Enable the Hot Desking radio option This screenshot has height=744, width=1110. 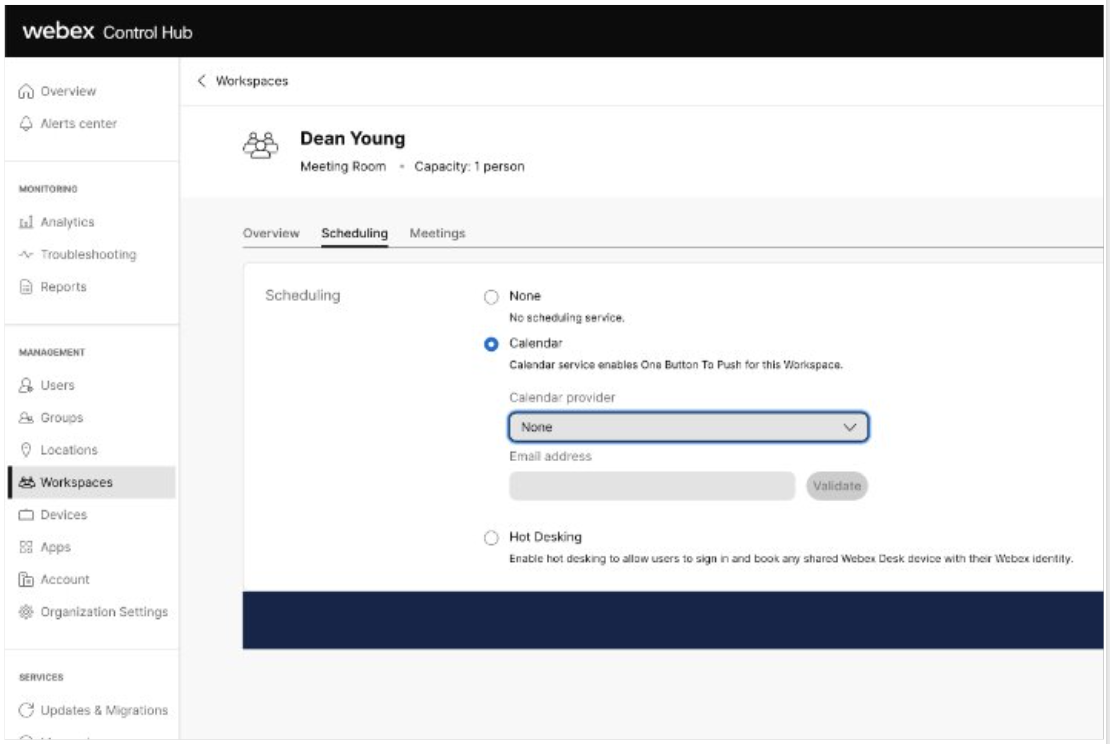[x=491, y=538]
